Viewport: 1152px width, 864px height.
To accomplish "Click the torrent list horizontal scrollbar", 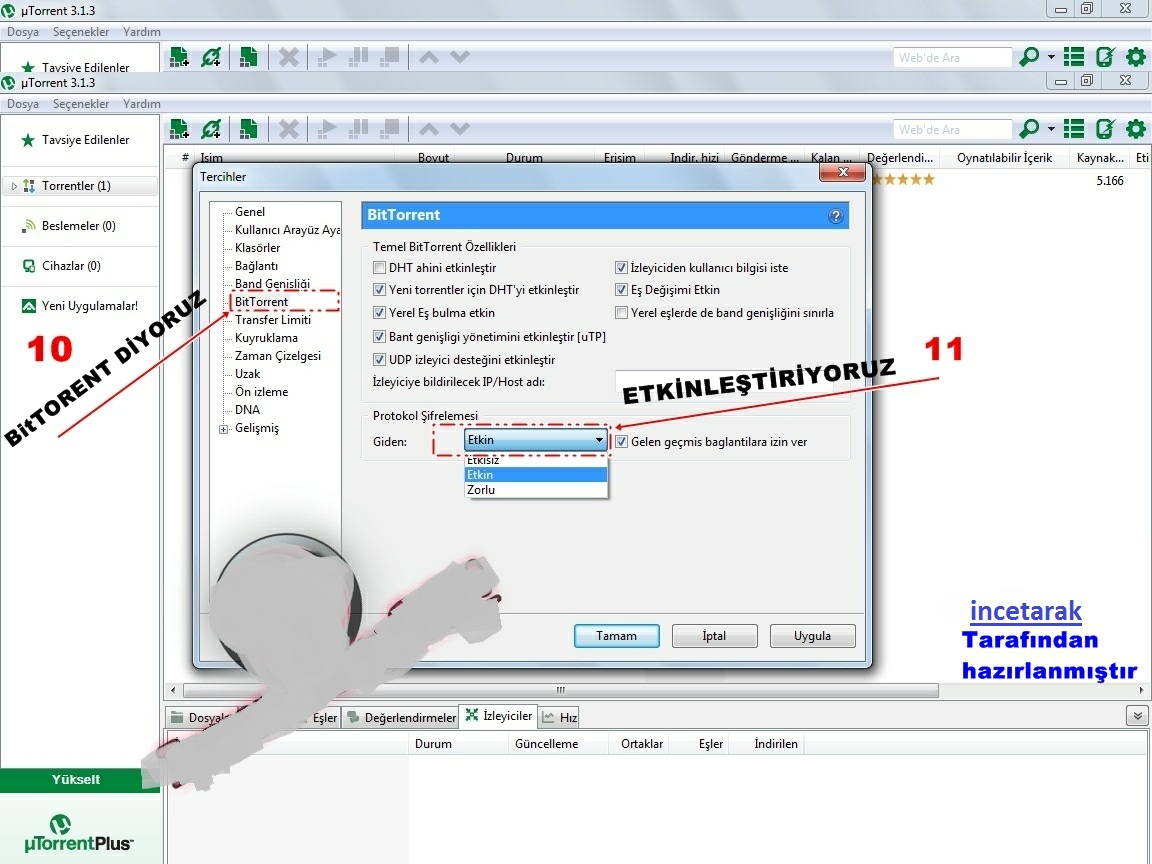I will tap(561, 690).
